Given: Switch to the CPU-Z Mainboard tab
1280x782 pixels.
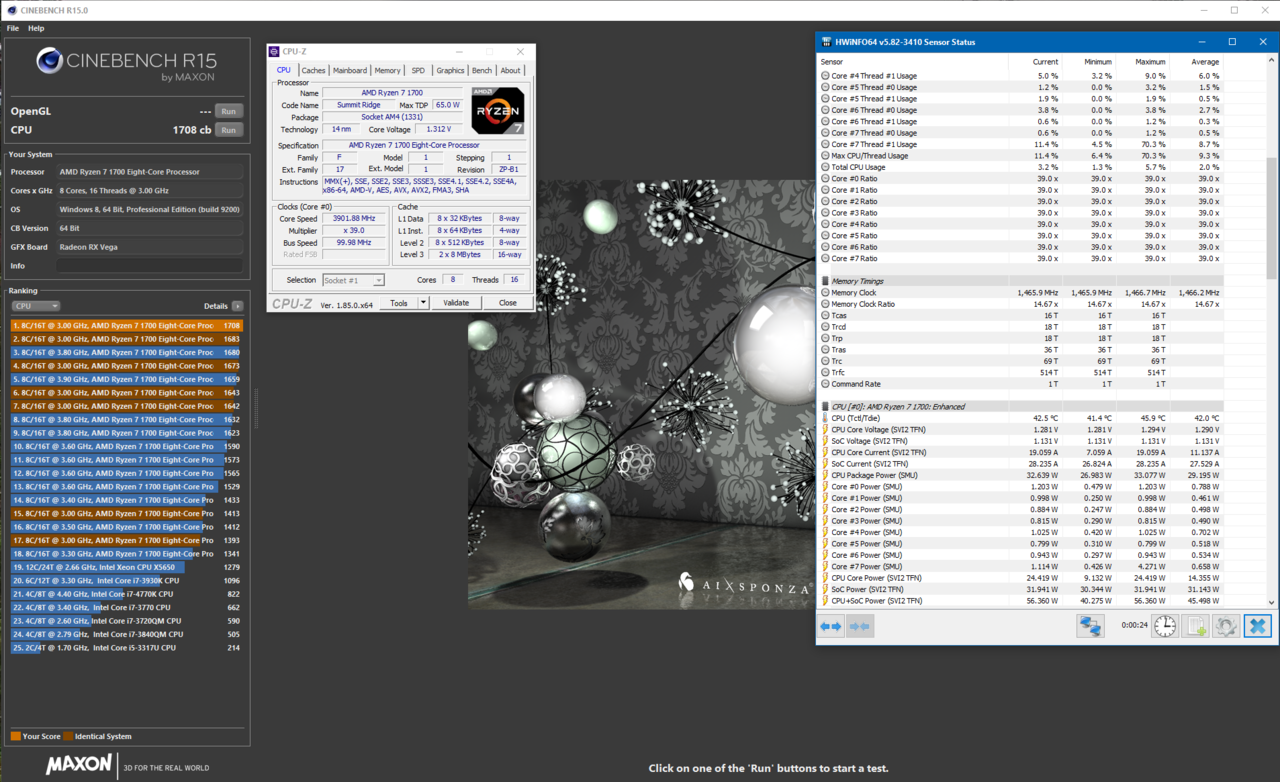Looking at the screenshot, I should [x=350, y=70].
